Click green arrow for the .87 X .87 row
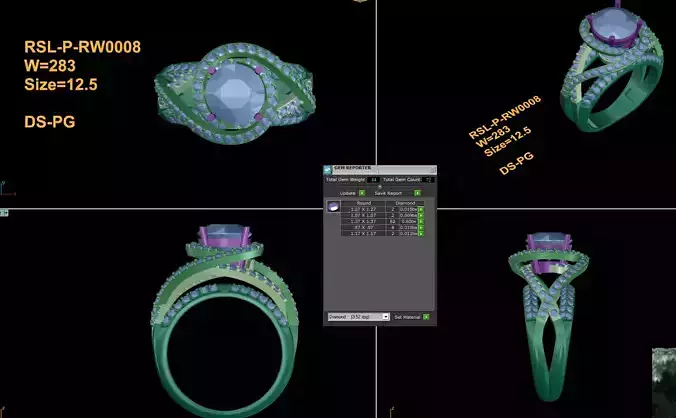 [421, 228]
